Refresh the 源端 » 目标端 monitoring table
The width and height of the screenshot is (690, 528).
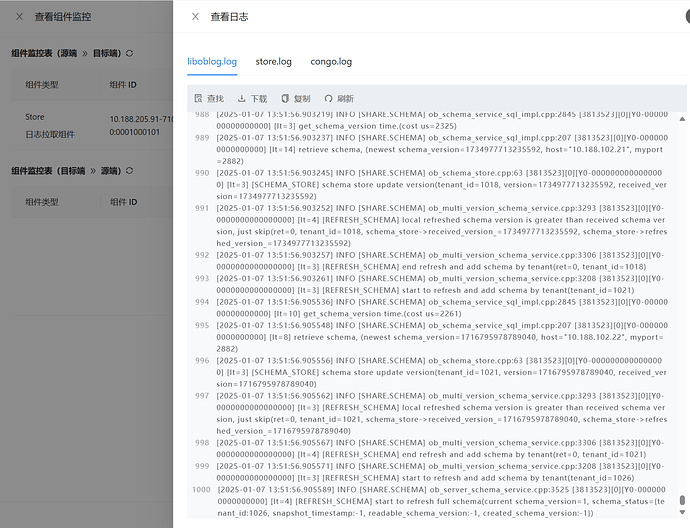(129, 53)
